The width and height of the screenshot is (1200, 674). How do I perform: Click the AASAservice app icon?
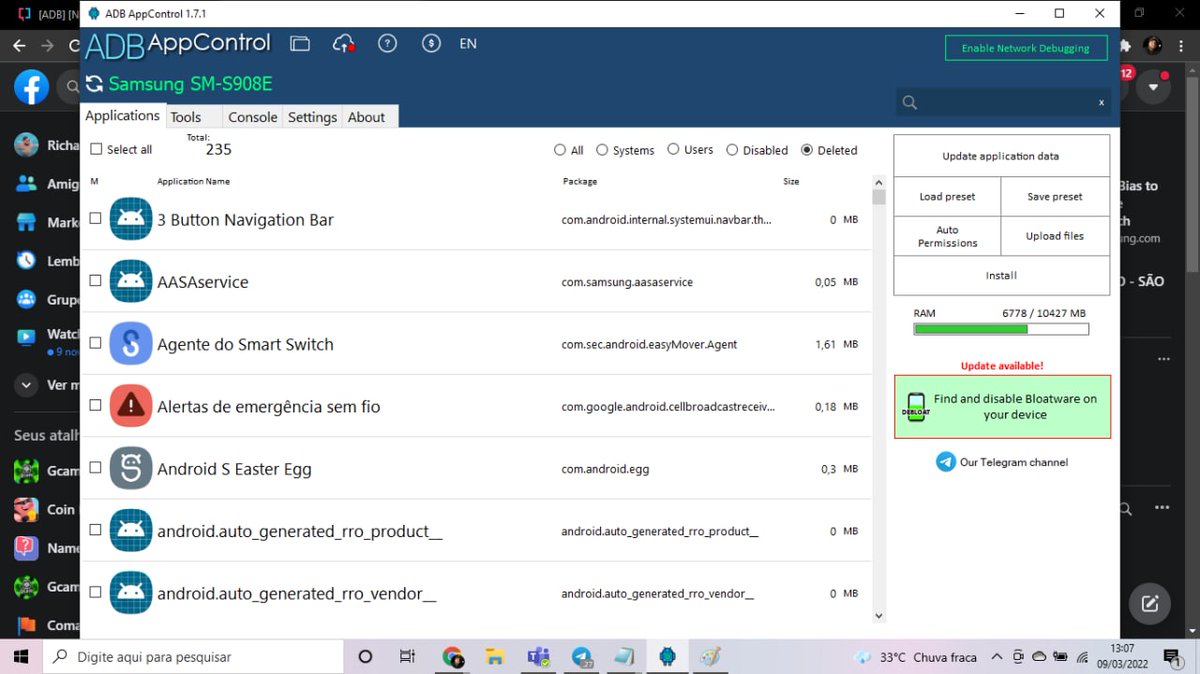pyautogui.click(x=131, y=281)
